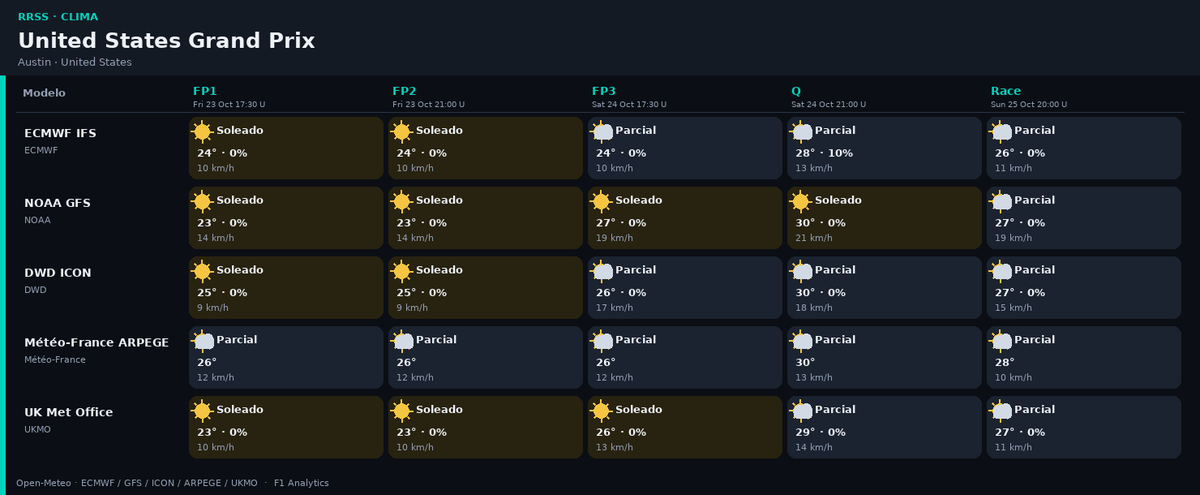
Task: Click the United States Grand Prix title
Action: [x=166, y=41]
